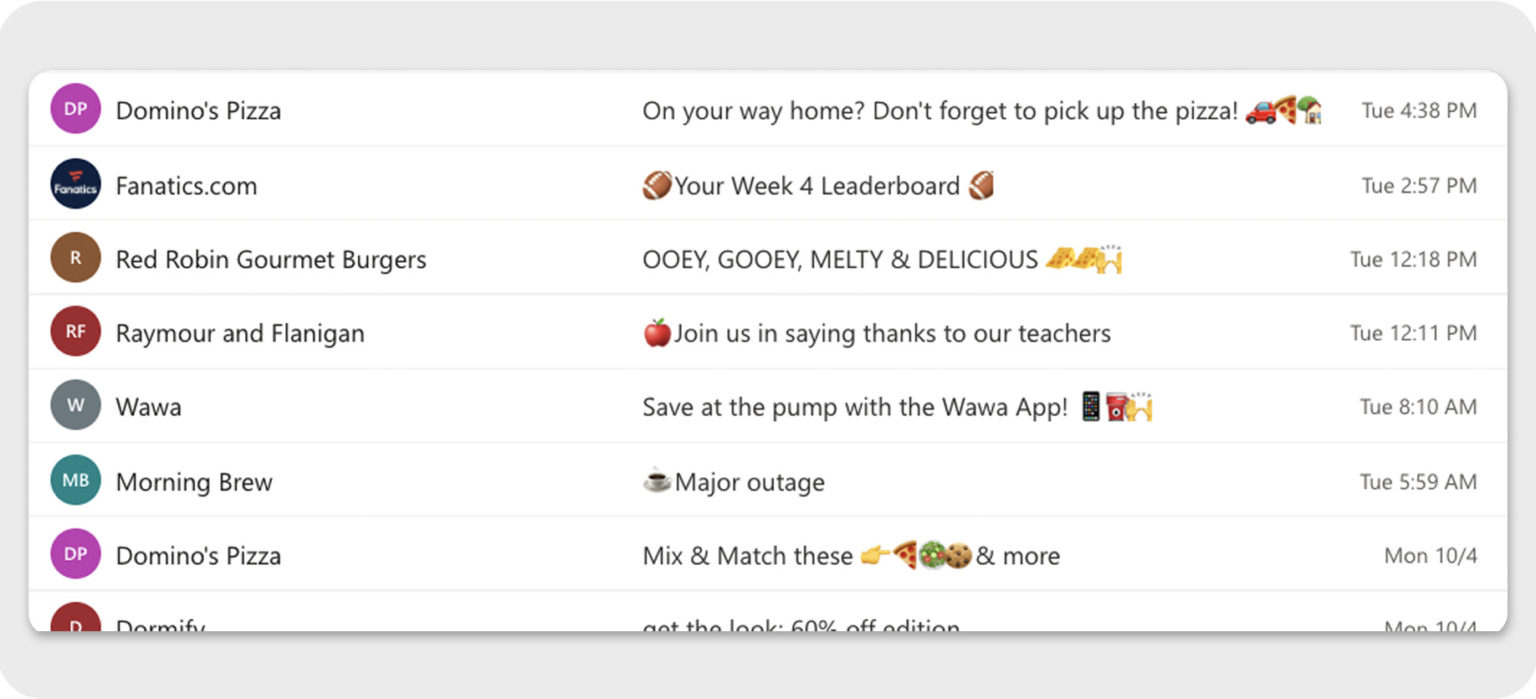
Task: Click the sender name 'Morning Brew'
Action: (x=194, y=481)
